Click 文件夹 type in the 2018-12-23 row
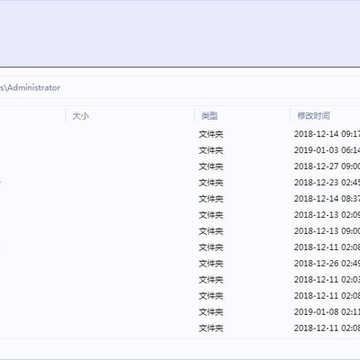This screenshot has height=360, width=360. pyautogui.click(x=211, y=183)
